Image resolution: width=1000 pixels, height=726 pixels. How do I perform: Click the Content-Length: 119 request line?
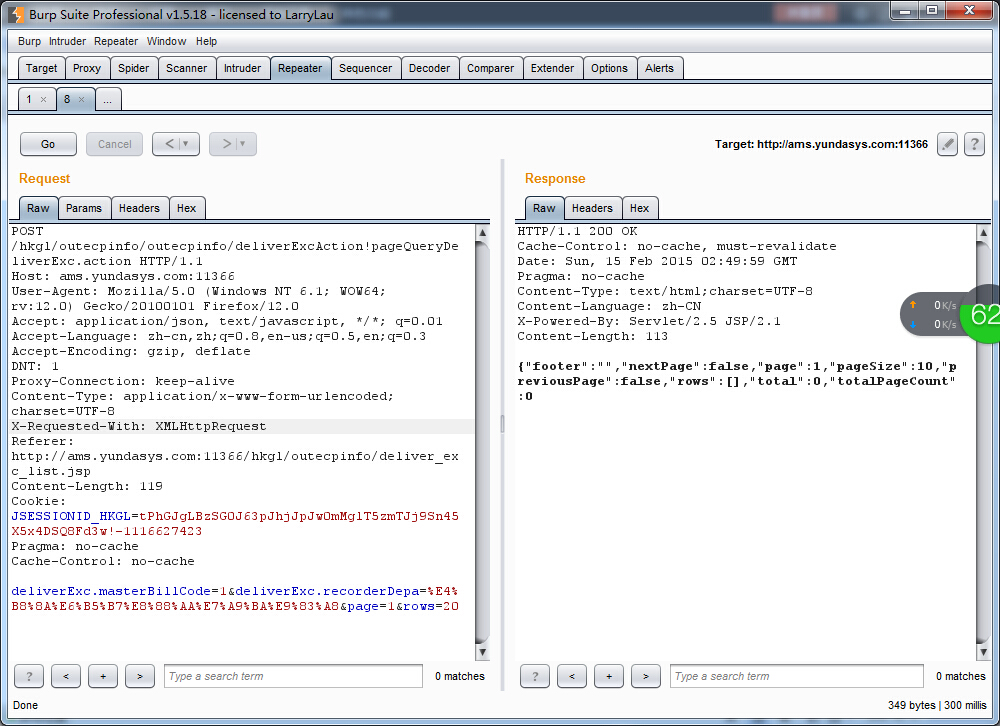click(x=87, y=486)
